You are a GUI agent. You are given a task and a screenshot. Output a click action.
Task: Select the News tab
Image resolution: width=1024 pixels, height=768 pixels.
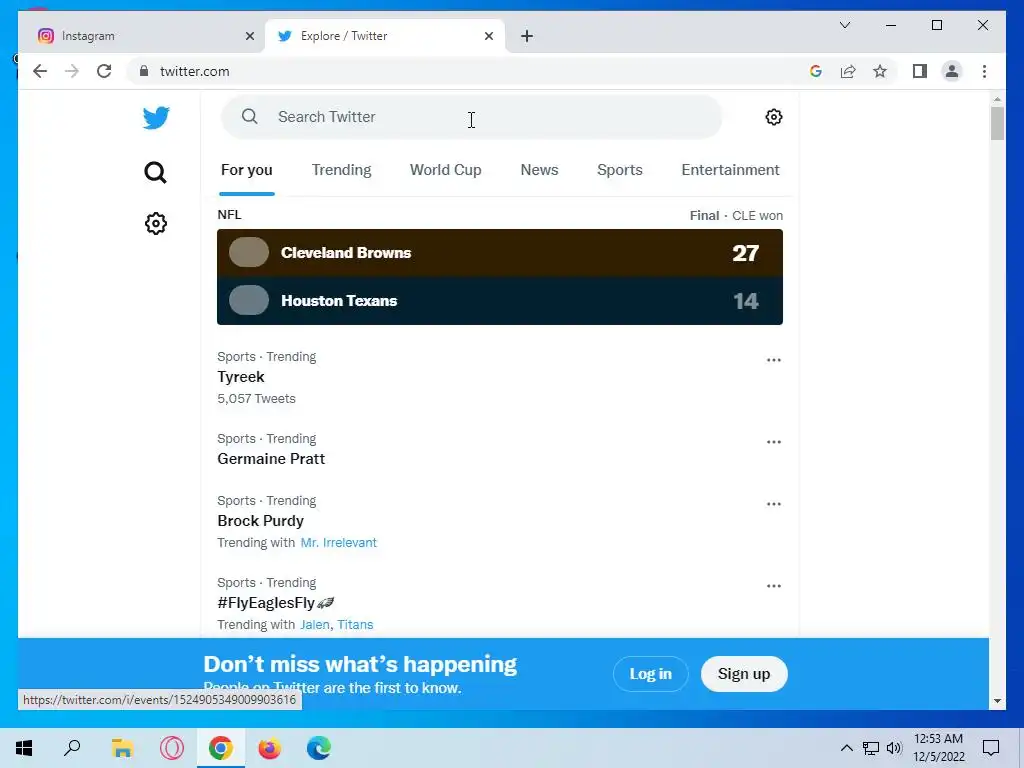[539, 170]
